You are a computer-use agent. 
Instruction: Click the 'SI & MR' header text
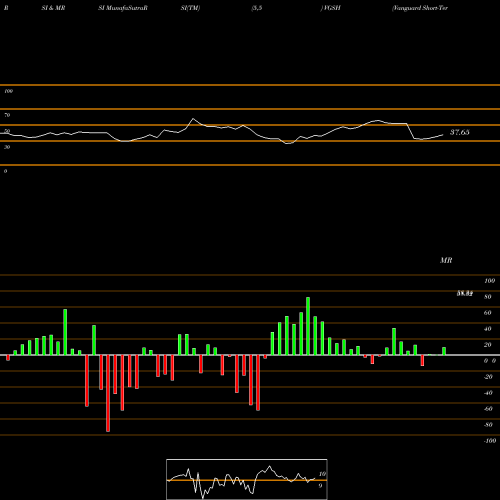click(53, 8)
